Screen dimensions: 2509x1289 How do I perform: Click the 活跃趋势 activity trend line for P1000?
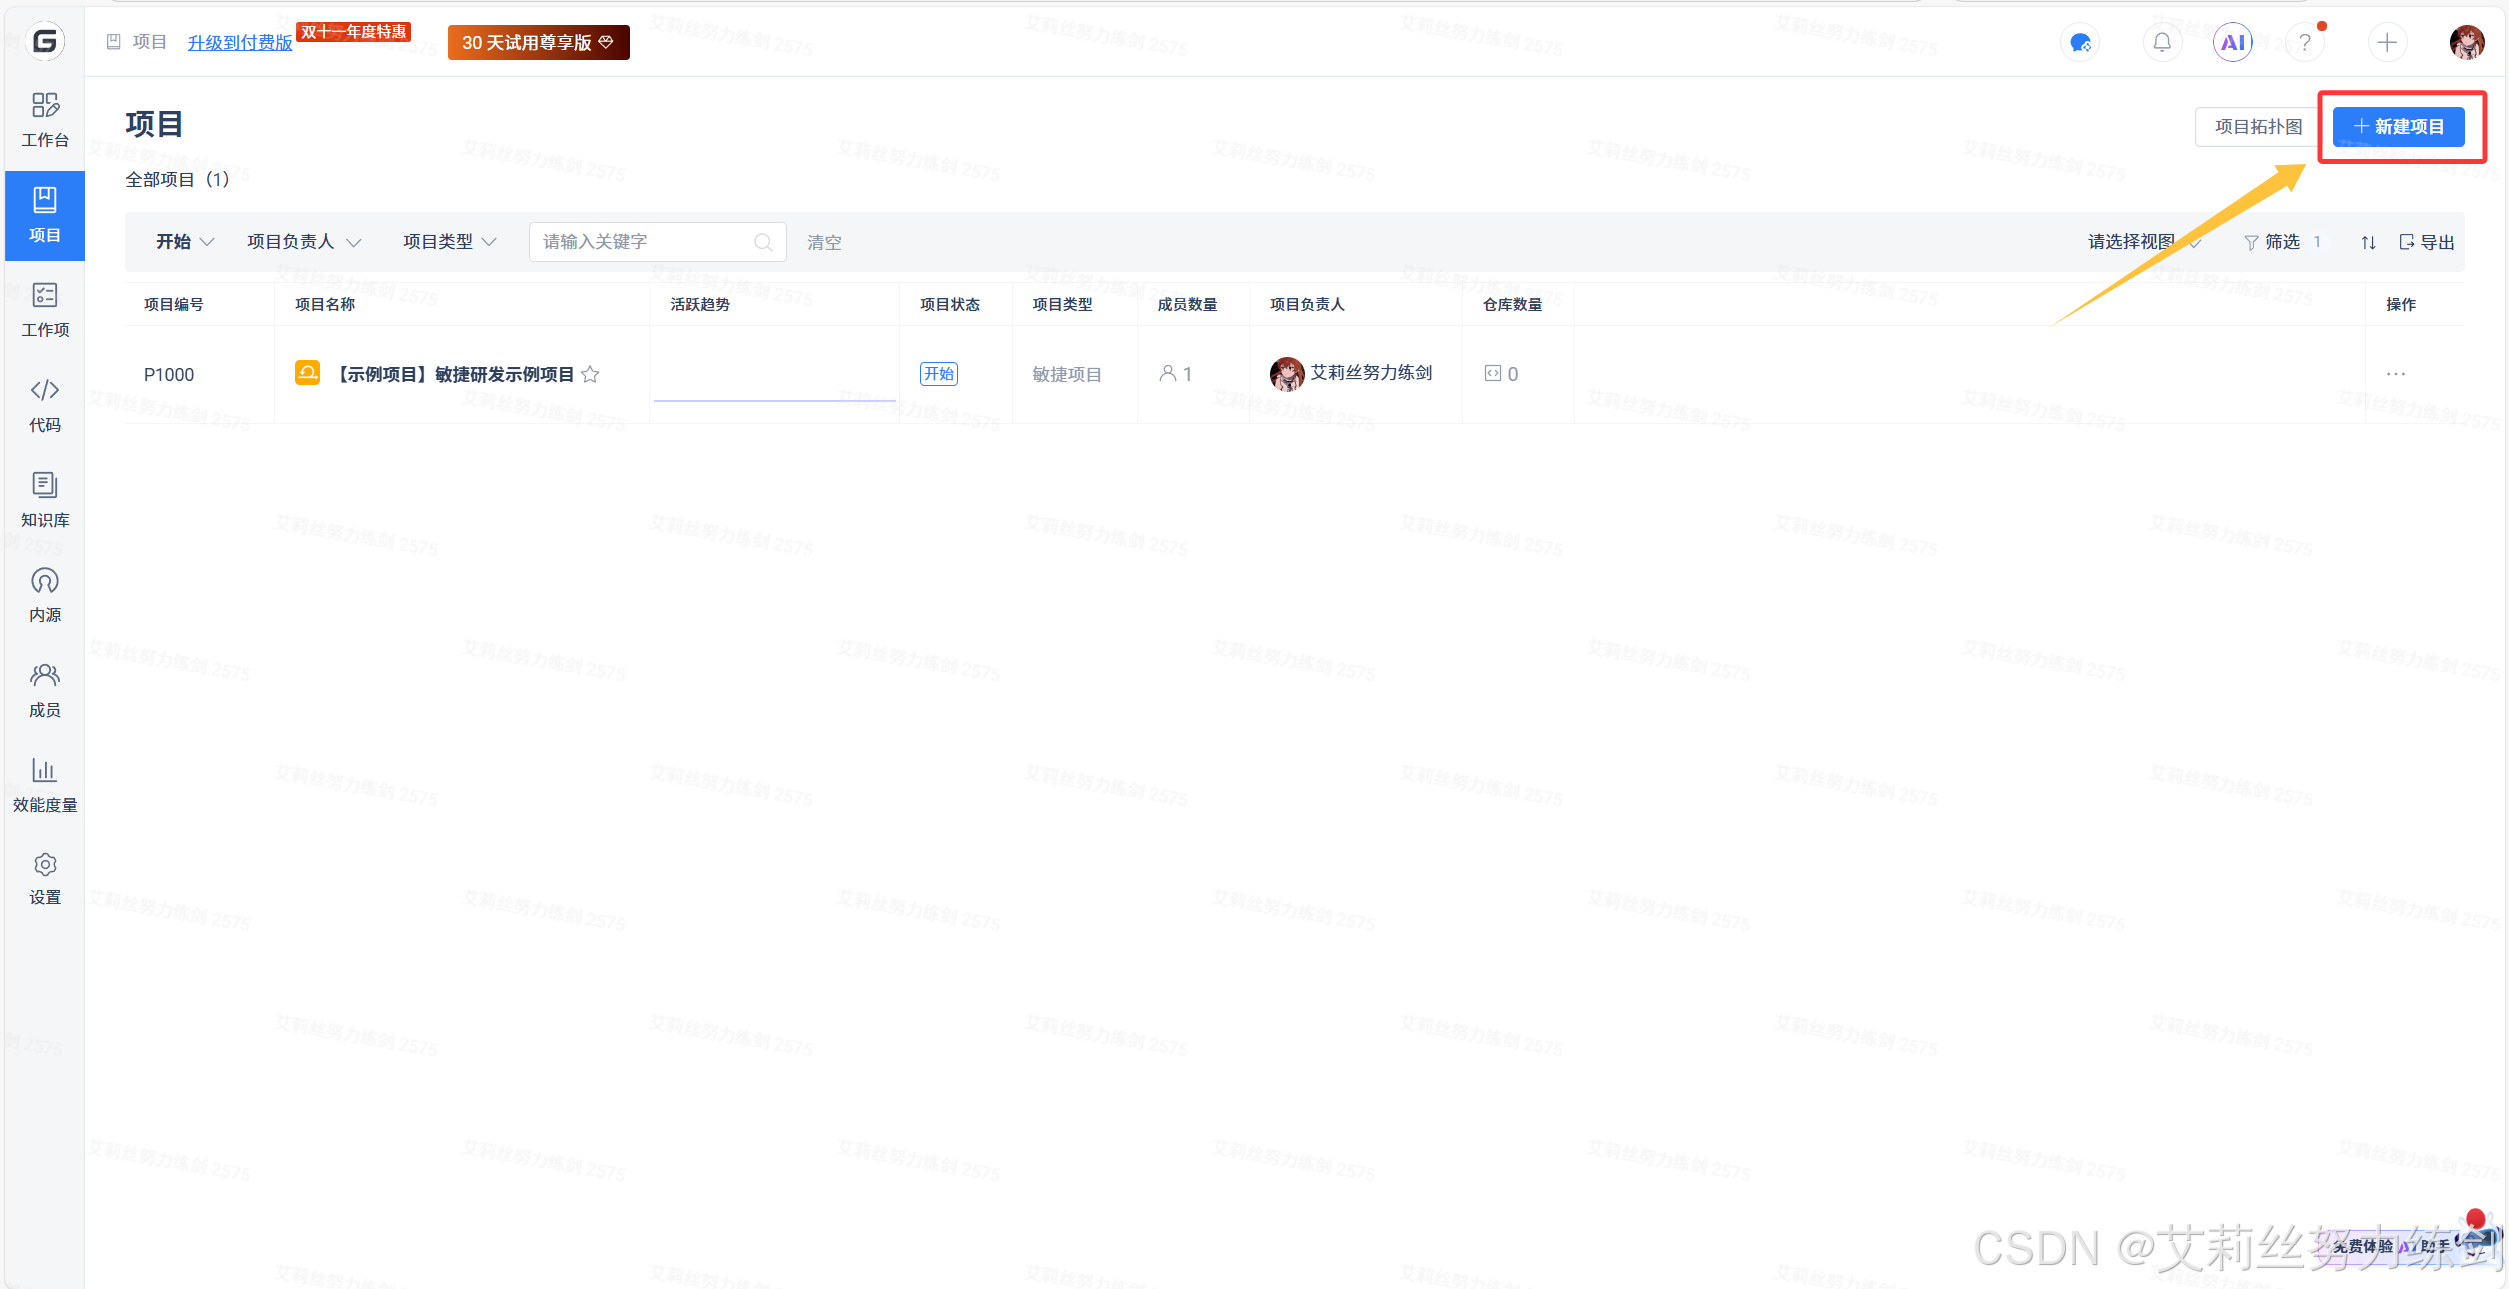pos(774,399)
